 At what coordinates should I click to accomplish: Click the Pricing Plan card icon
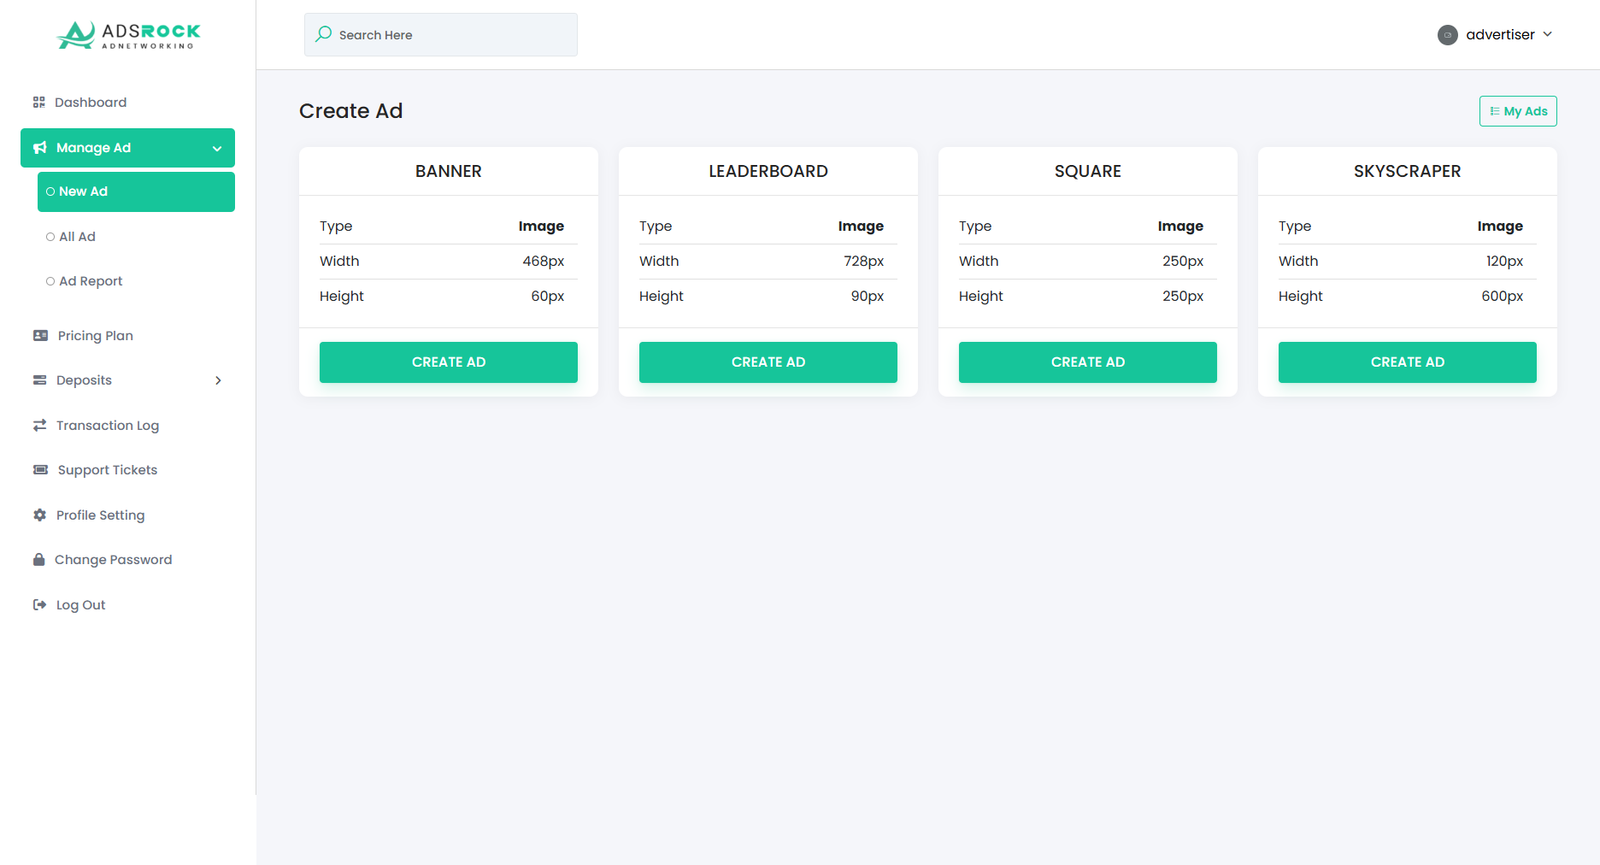(x=40, y=336)
